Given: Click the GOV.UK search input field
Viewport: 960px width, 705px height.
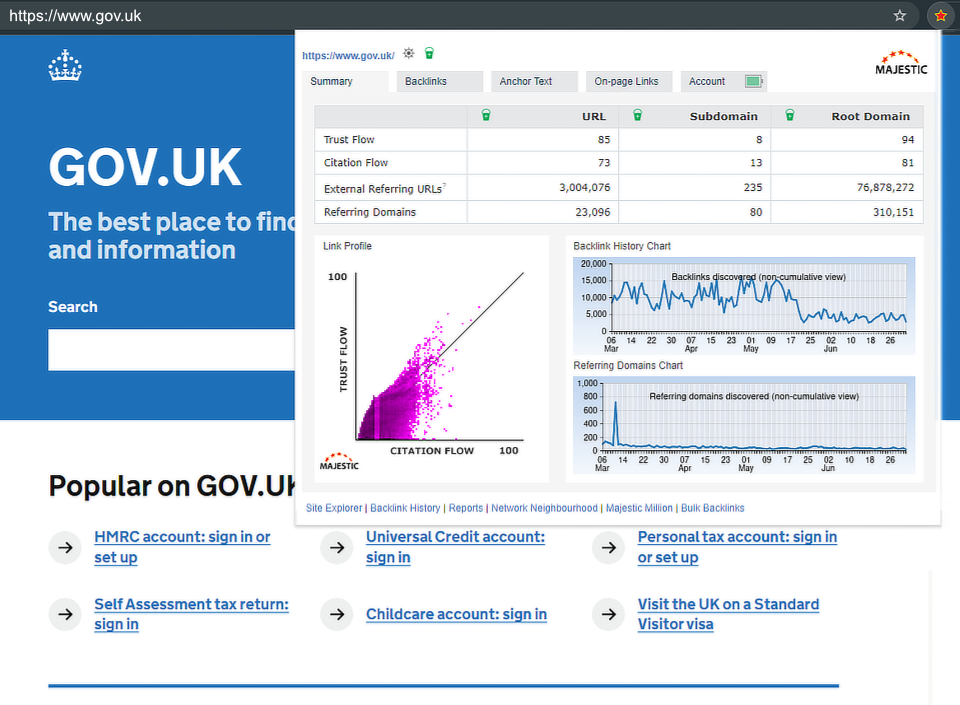Looking at the screenshot, I should tap(171, 350).
